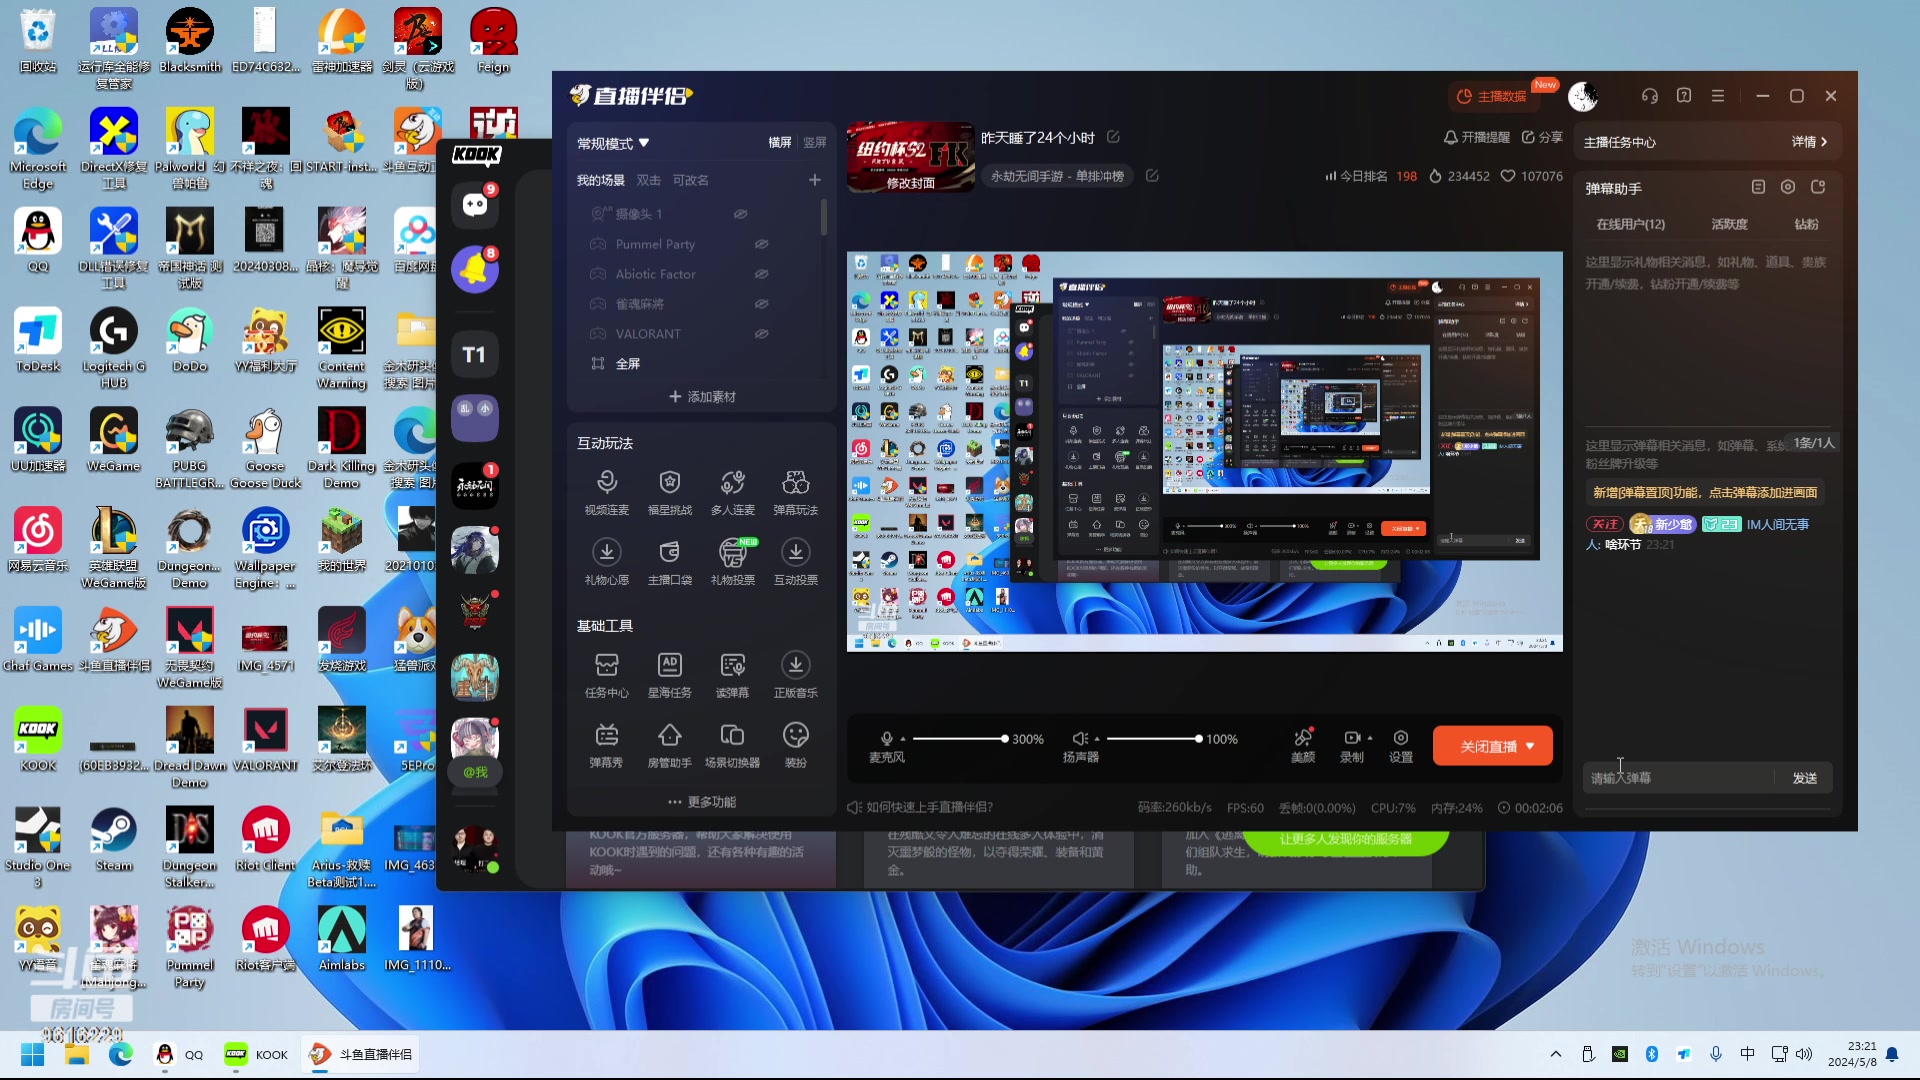This screenshot has height=1080, width=1920.
Task: Click the headset customer service icon
Action: (1650, 96)
